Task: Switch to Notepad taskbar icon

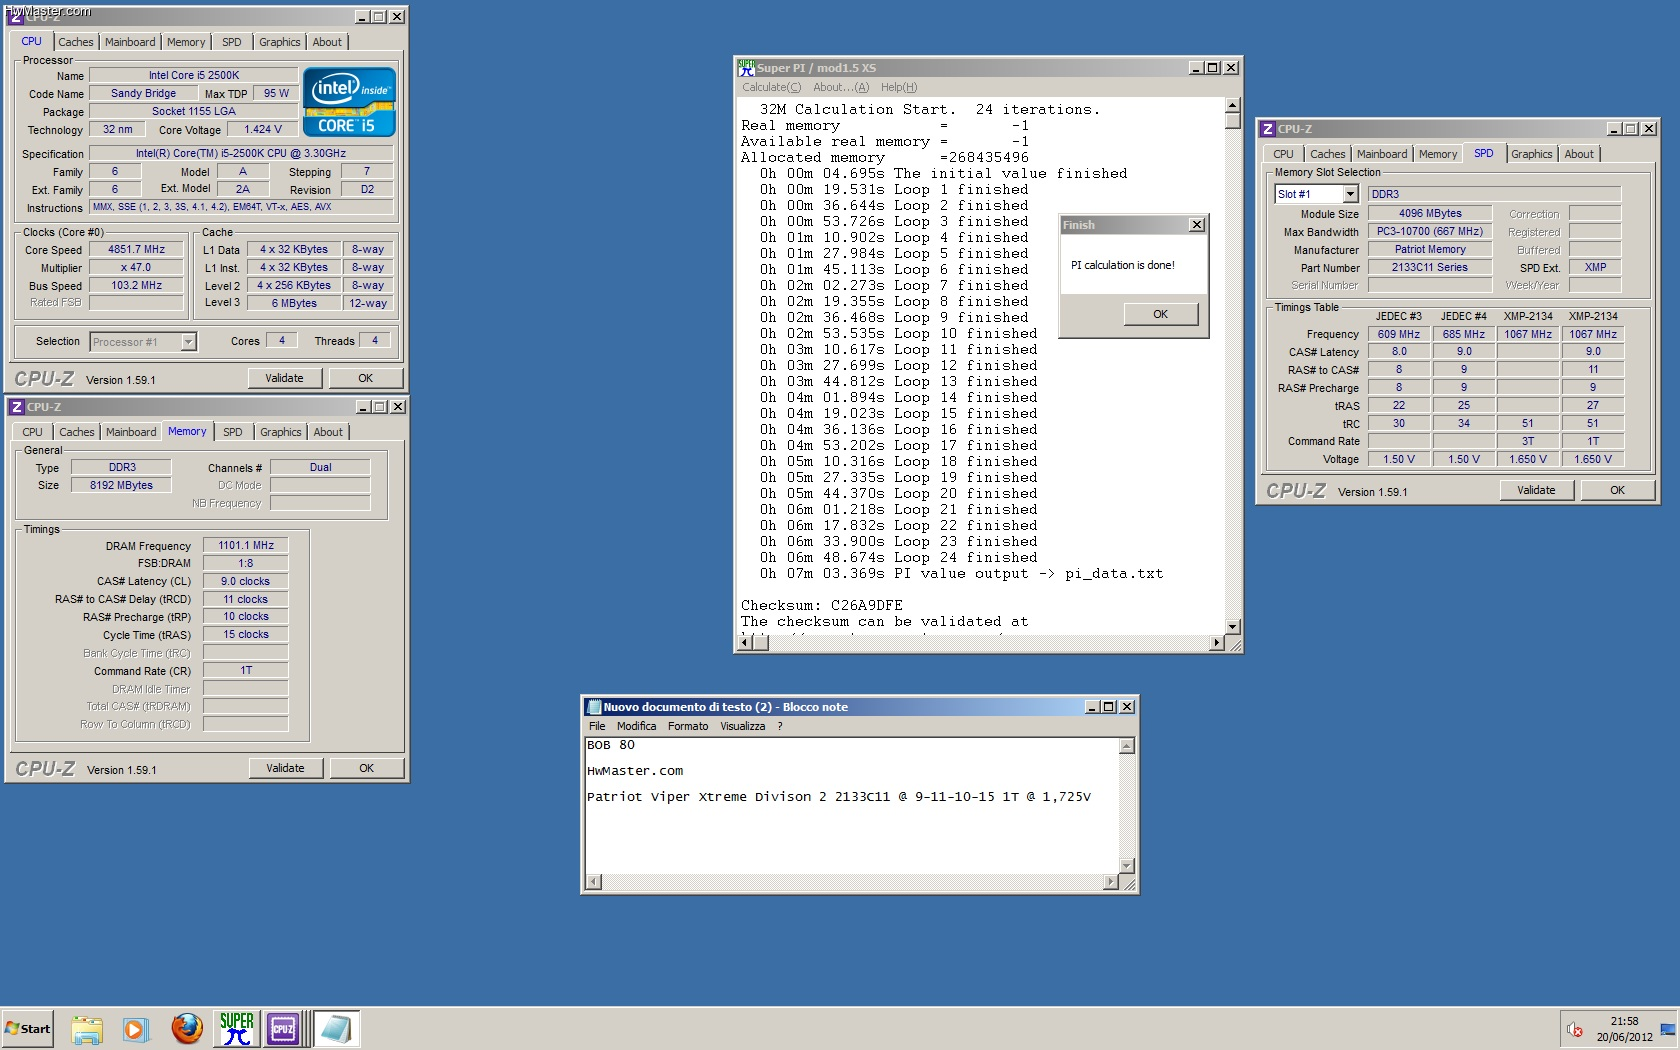Action: (x=336, y=1028)
